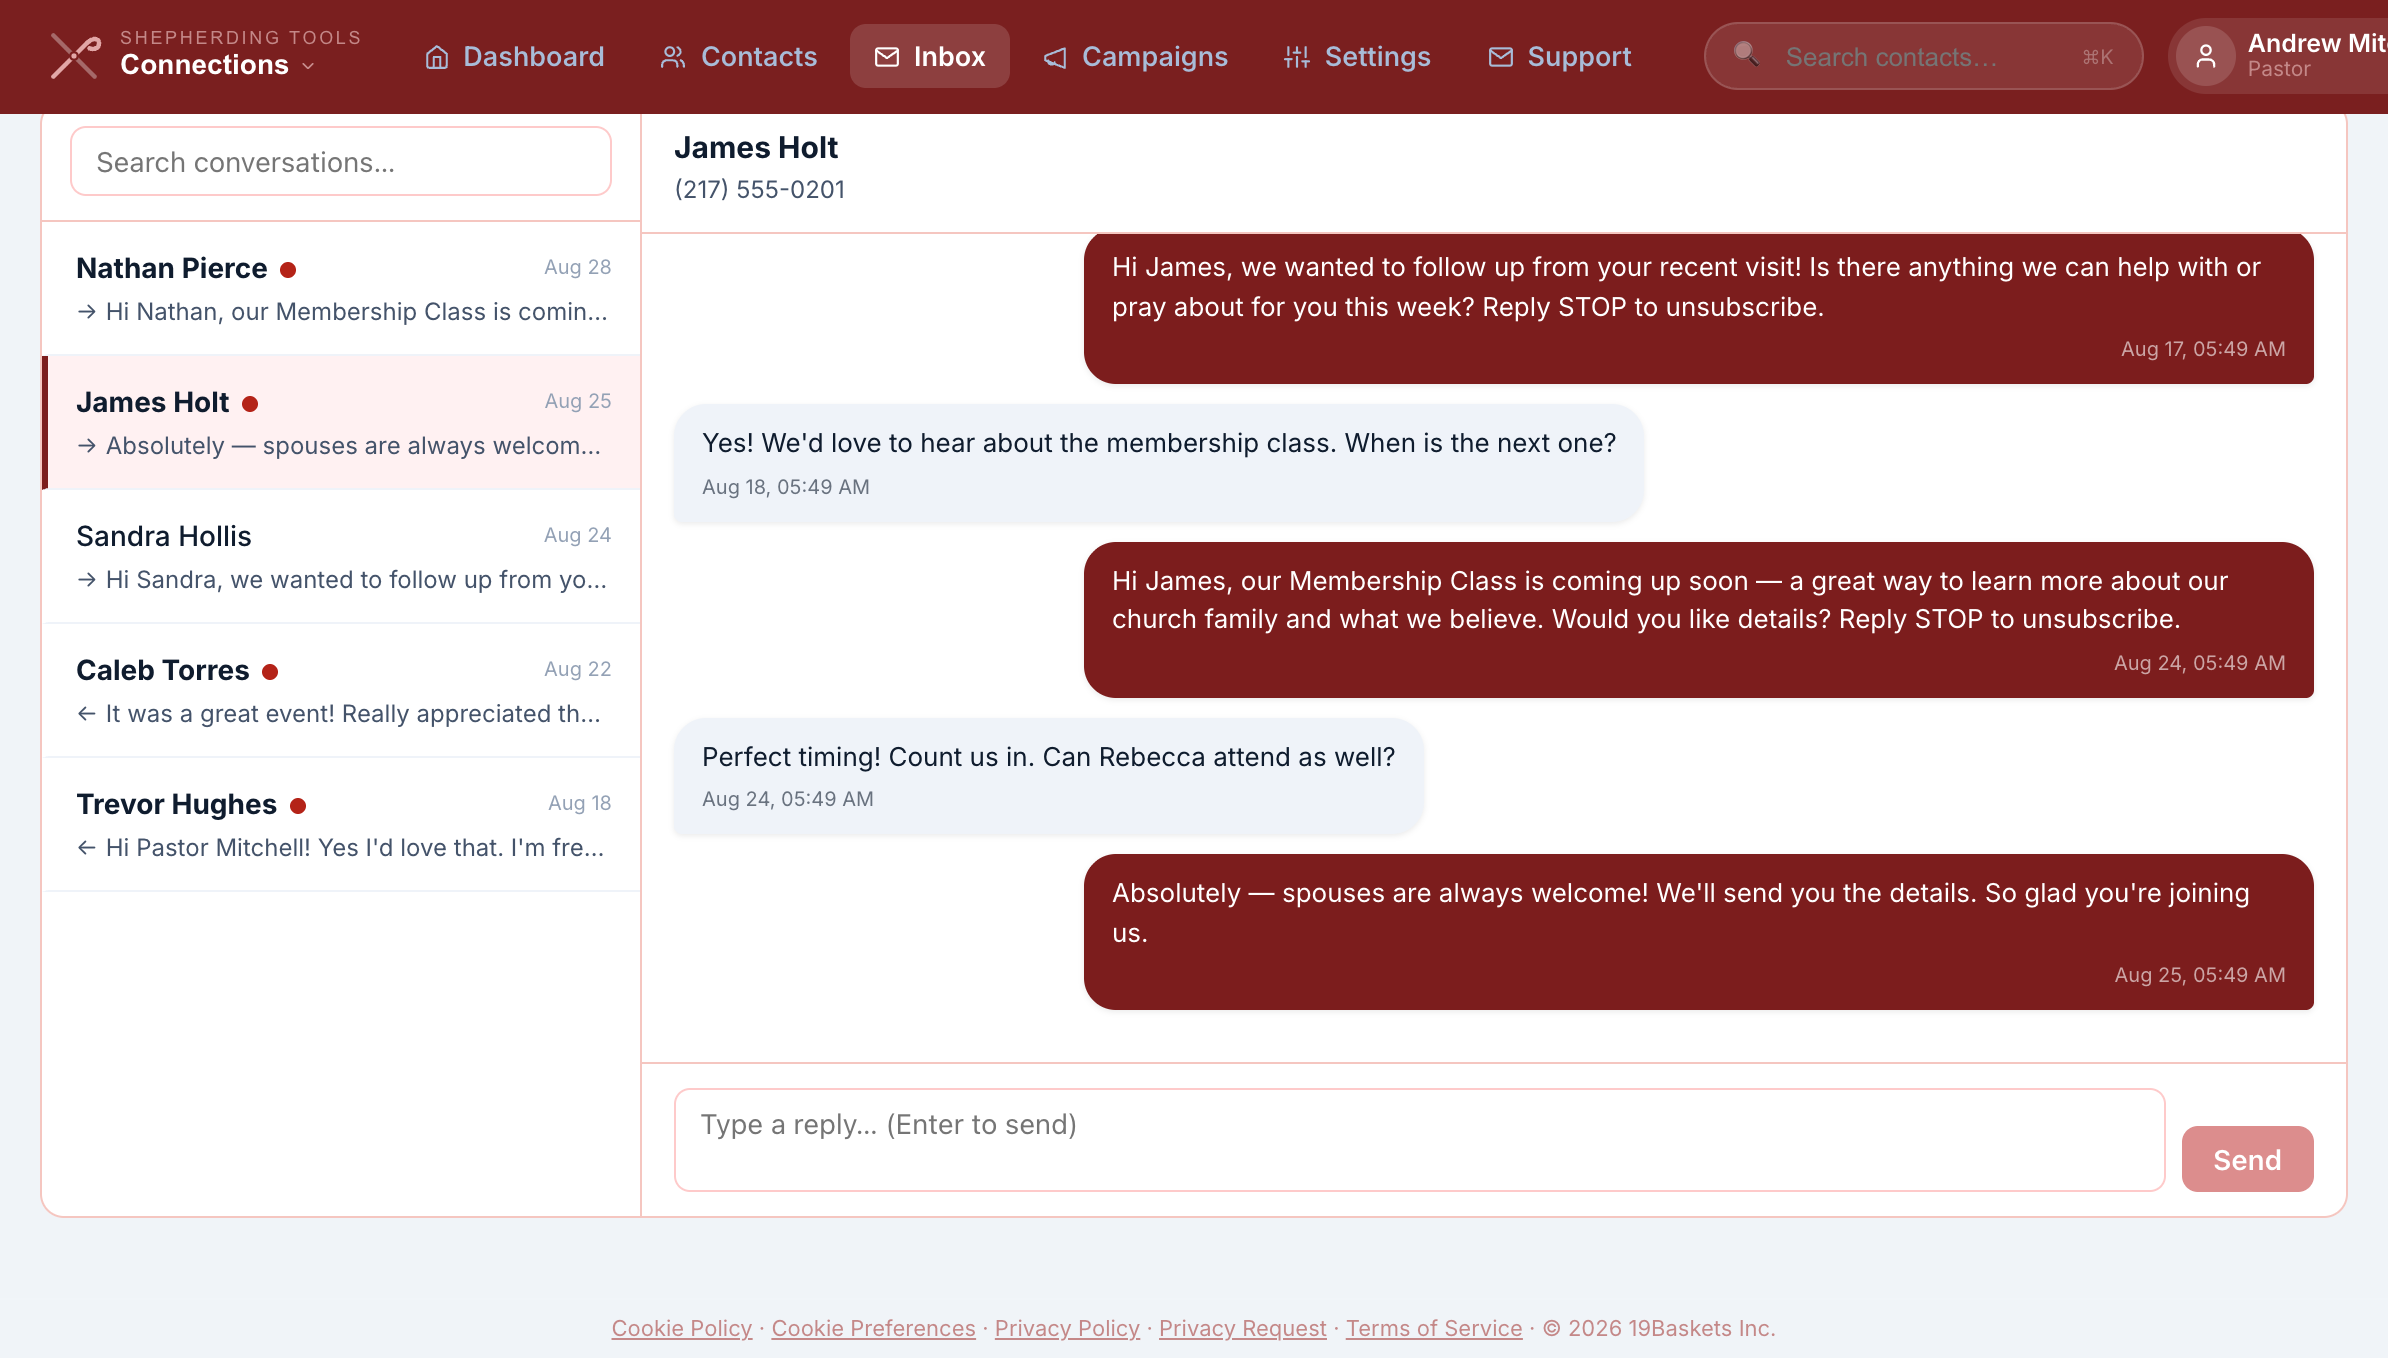Open the Terms of Service link
Viewport: 2388px width, 1358px height.
pos(1434,1328)
